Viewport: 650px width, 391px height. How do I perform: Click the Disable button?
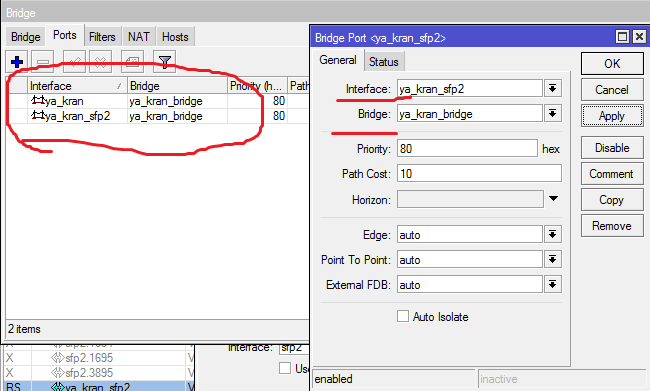612,148
